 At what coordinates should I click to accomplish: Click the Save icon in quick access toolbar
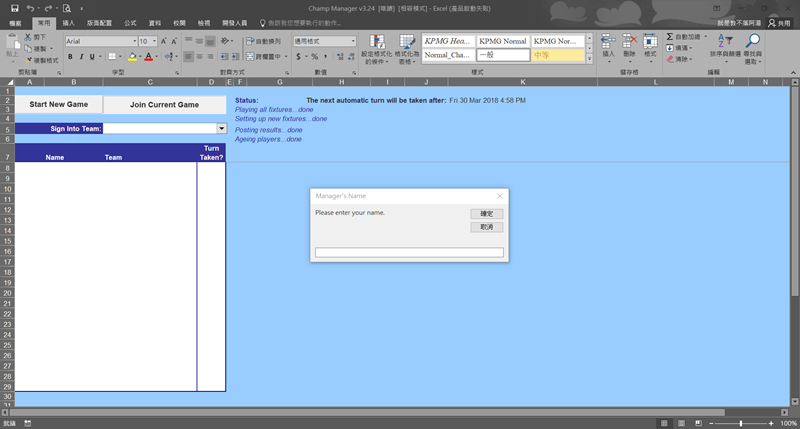click(15, 8)
